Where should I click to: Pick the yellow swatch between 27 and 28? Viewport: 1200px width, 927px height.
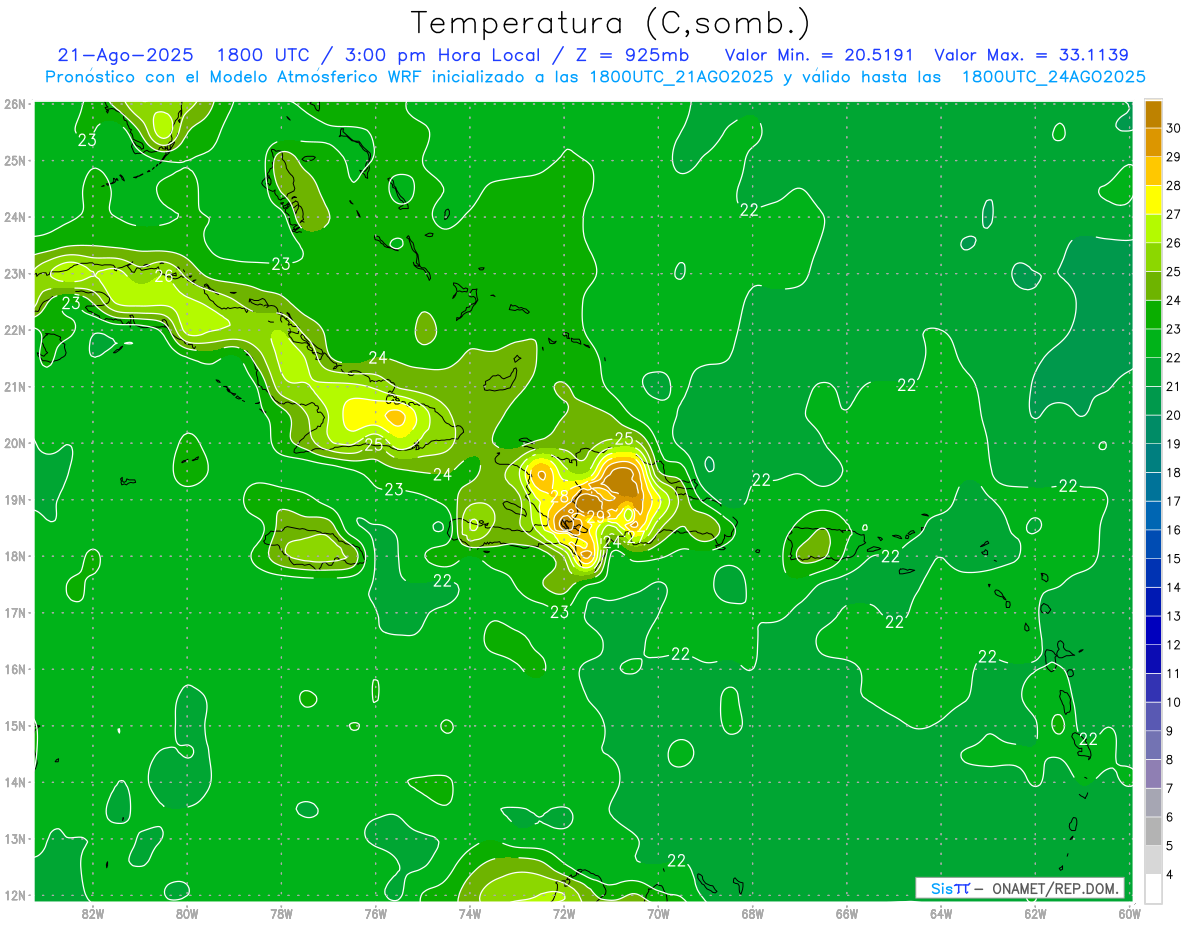point(1153,200)
